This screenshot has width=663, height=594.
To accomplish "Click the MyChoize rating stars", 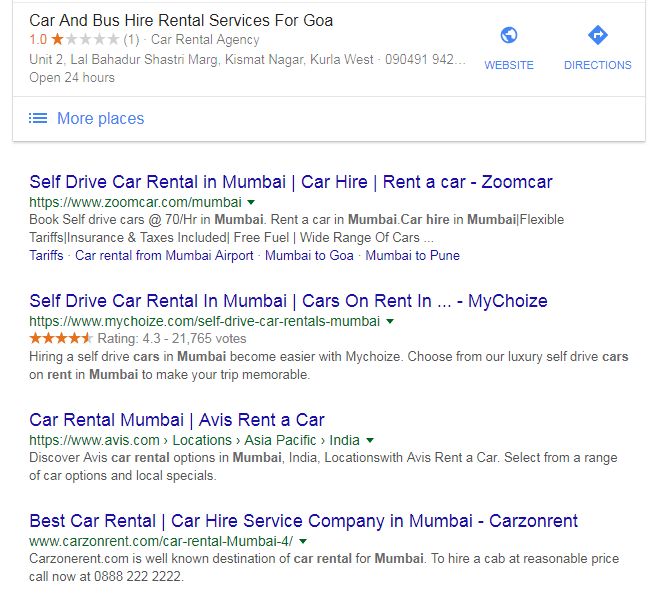I will [61, 338].
